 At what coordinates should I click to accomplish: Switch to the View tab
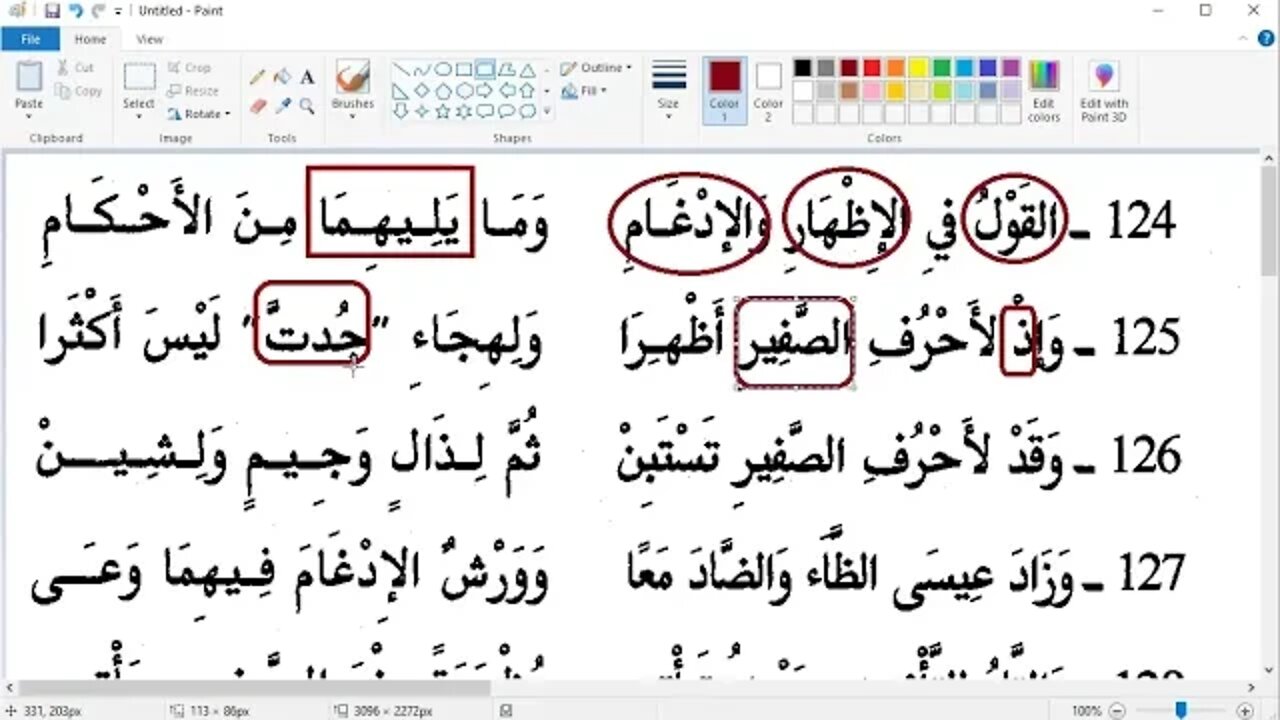pyautogui.click(x=149, y=40)
